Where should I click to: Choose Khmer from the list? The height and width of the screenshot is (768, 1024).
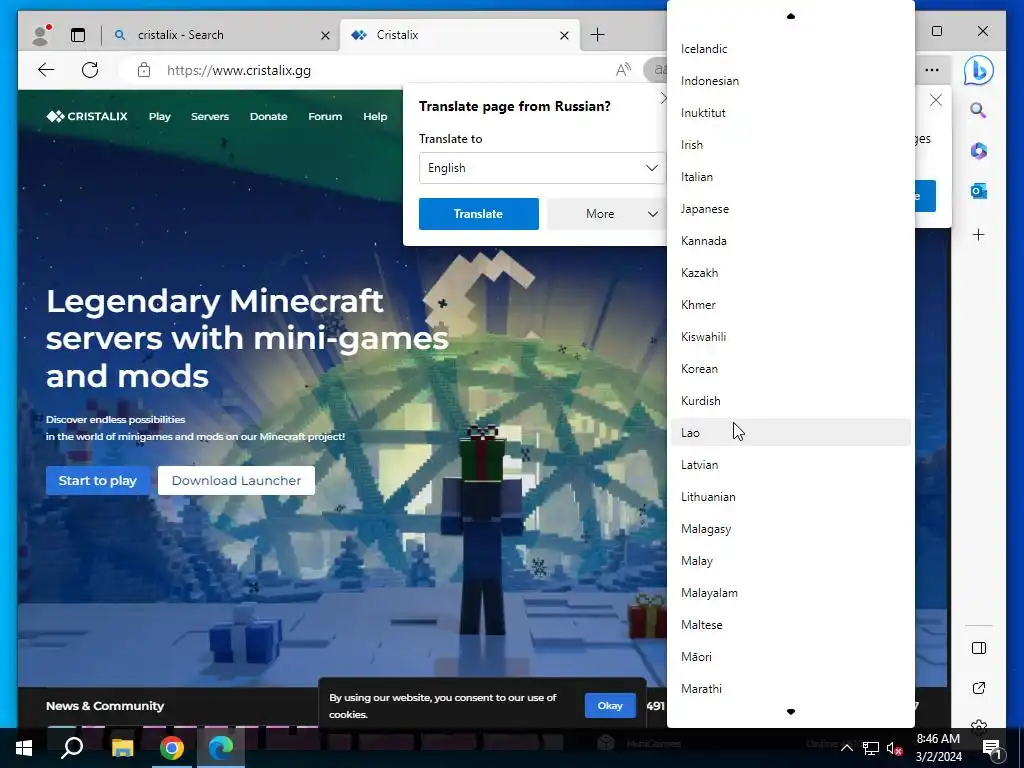click(x=791, y=305)
